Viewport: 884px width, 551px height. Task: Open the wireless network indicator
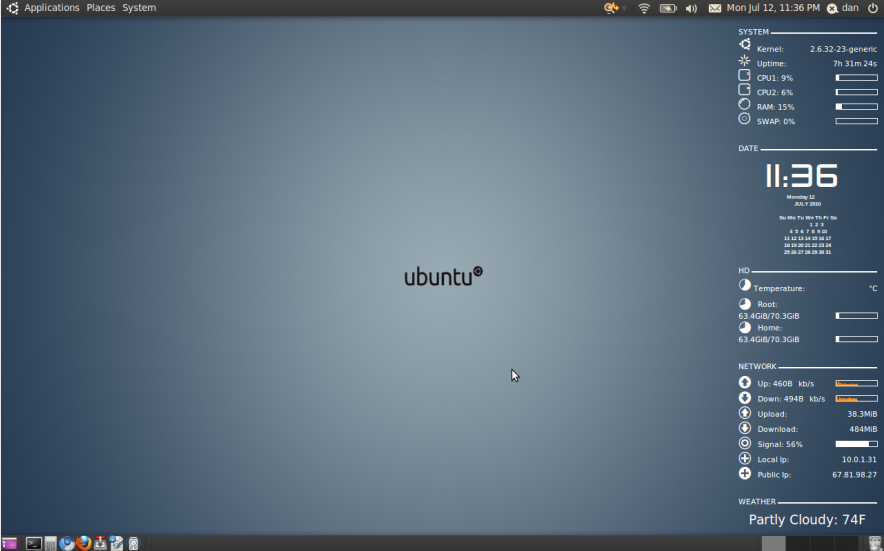click(x=644, y=8)
